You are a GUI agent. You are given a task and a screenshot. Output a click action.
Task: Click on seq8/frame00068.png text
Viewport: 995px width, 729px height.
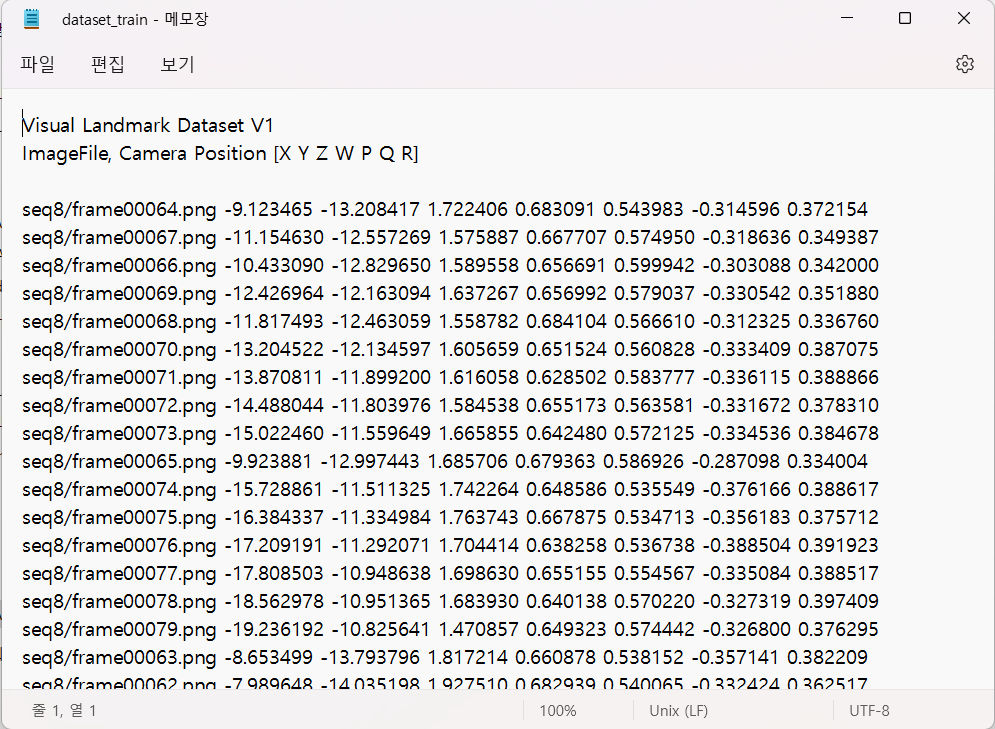click(119, 322)
